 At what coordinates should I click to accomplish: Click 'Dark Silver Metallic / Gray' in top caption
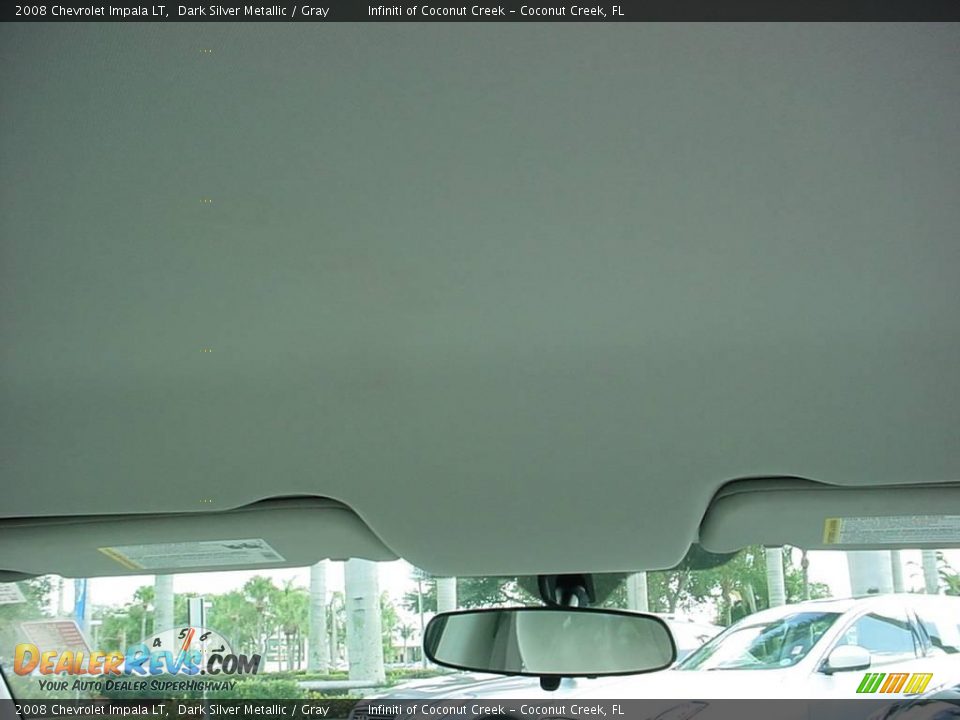[253, 11]
